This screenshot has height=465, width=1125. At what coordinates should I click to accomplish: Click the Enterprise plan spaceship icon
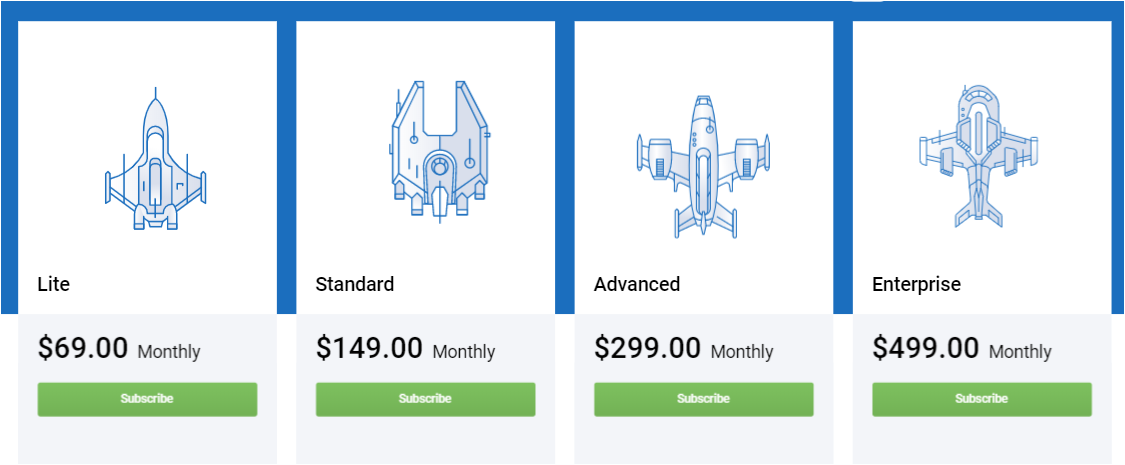[979, 156]
